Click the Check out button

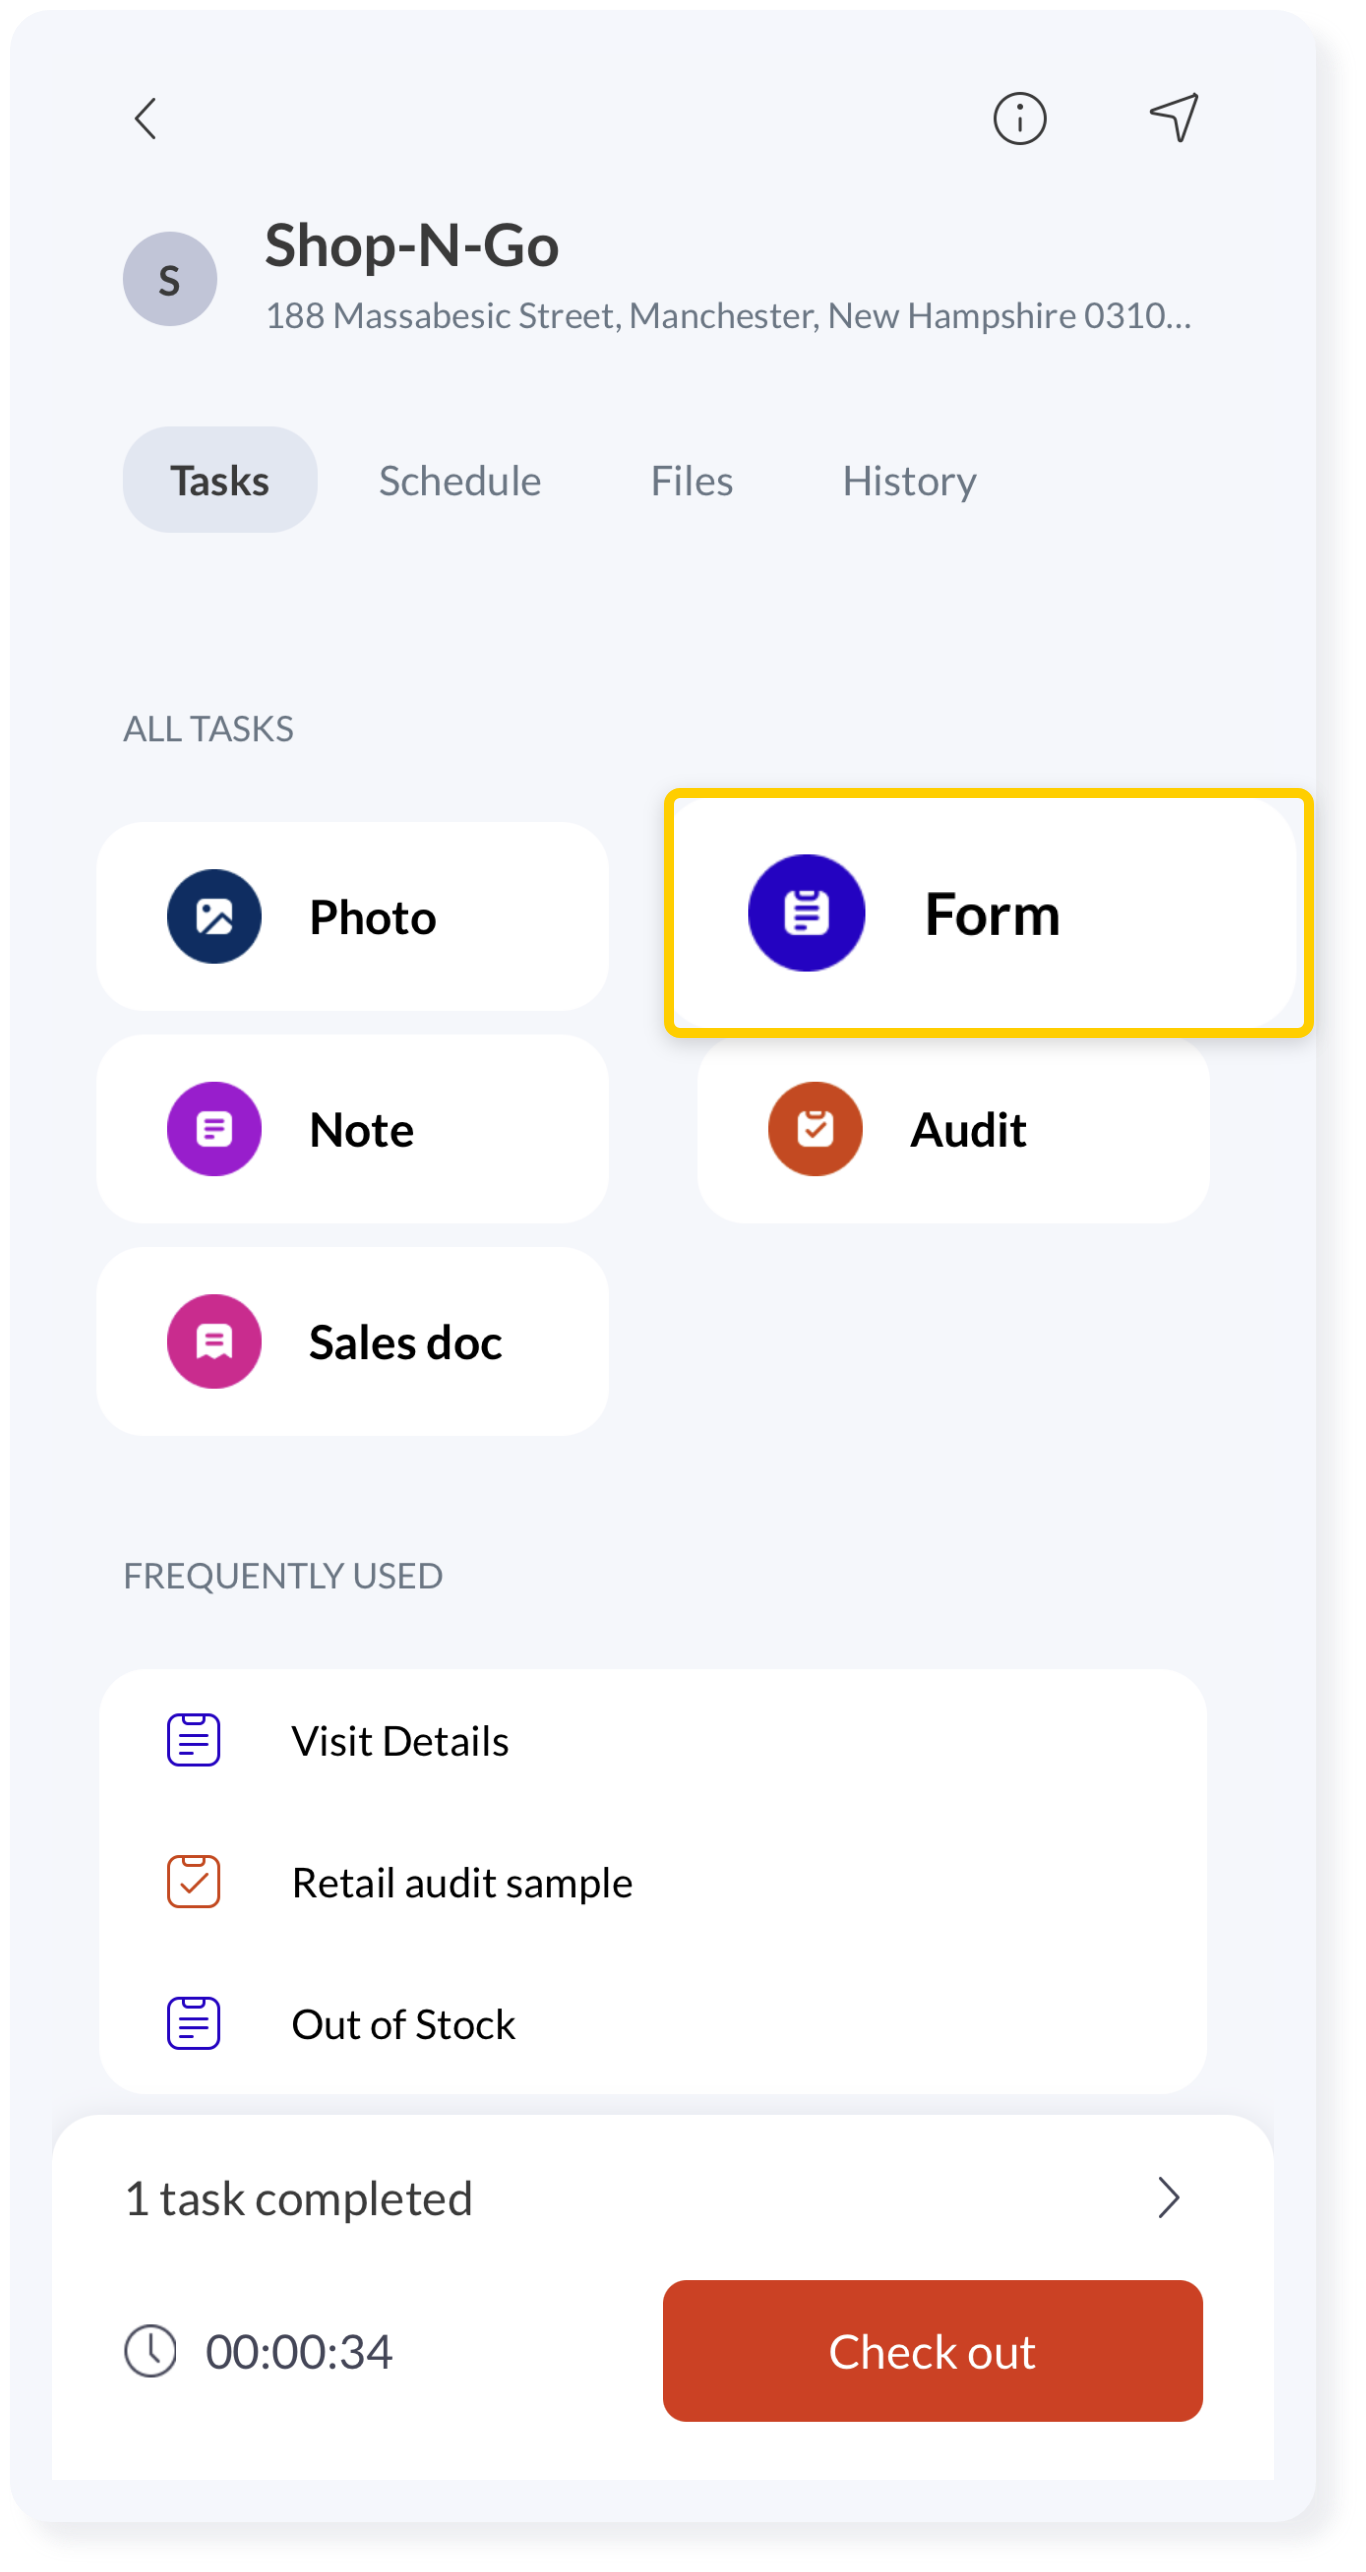coord(934,2353)
